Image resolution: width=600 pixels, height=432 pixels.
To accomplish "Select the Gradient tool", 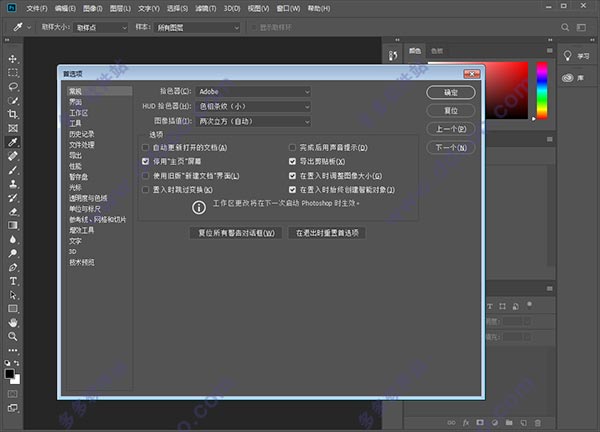I will coord(13,225).
